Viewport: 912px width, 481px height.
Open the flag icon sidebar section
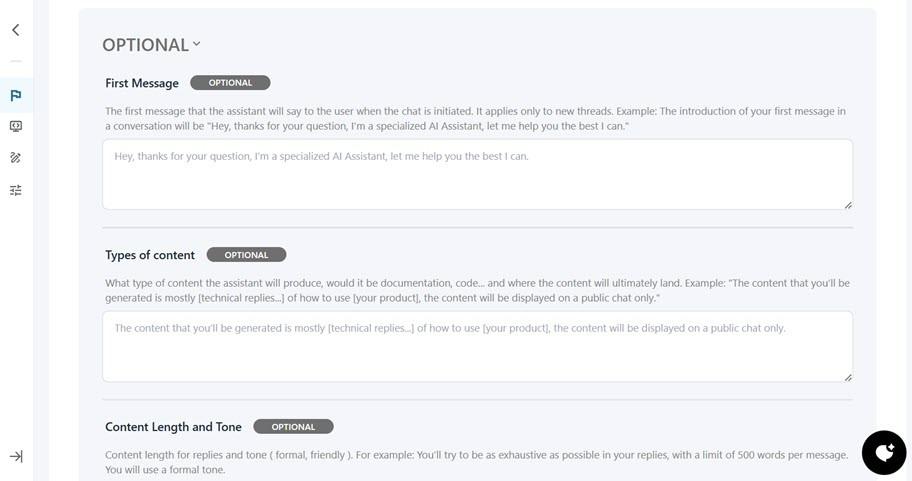tap(16, 96)
